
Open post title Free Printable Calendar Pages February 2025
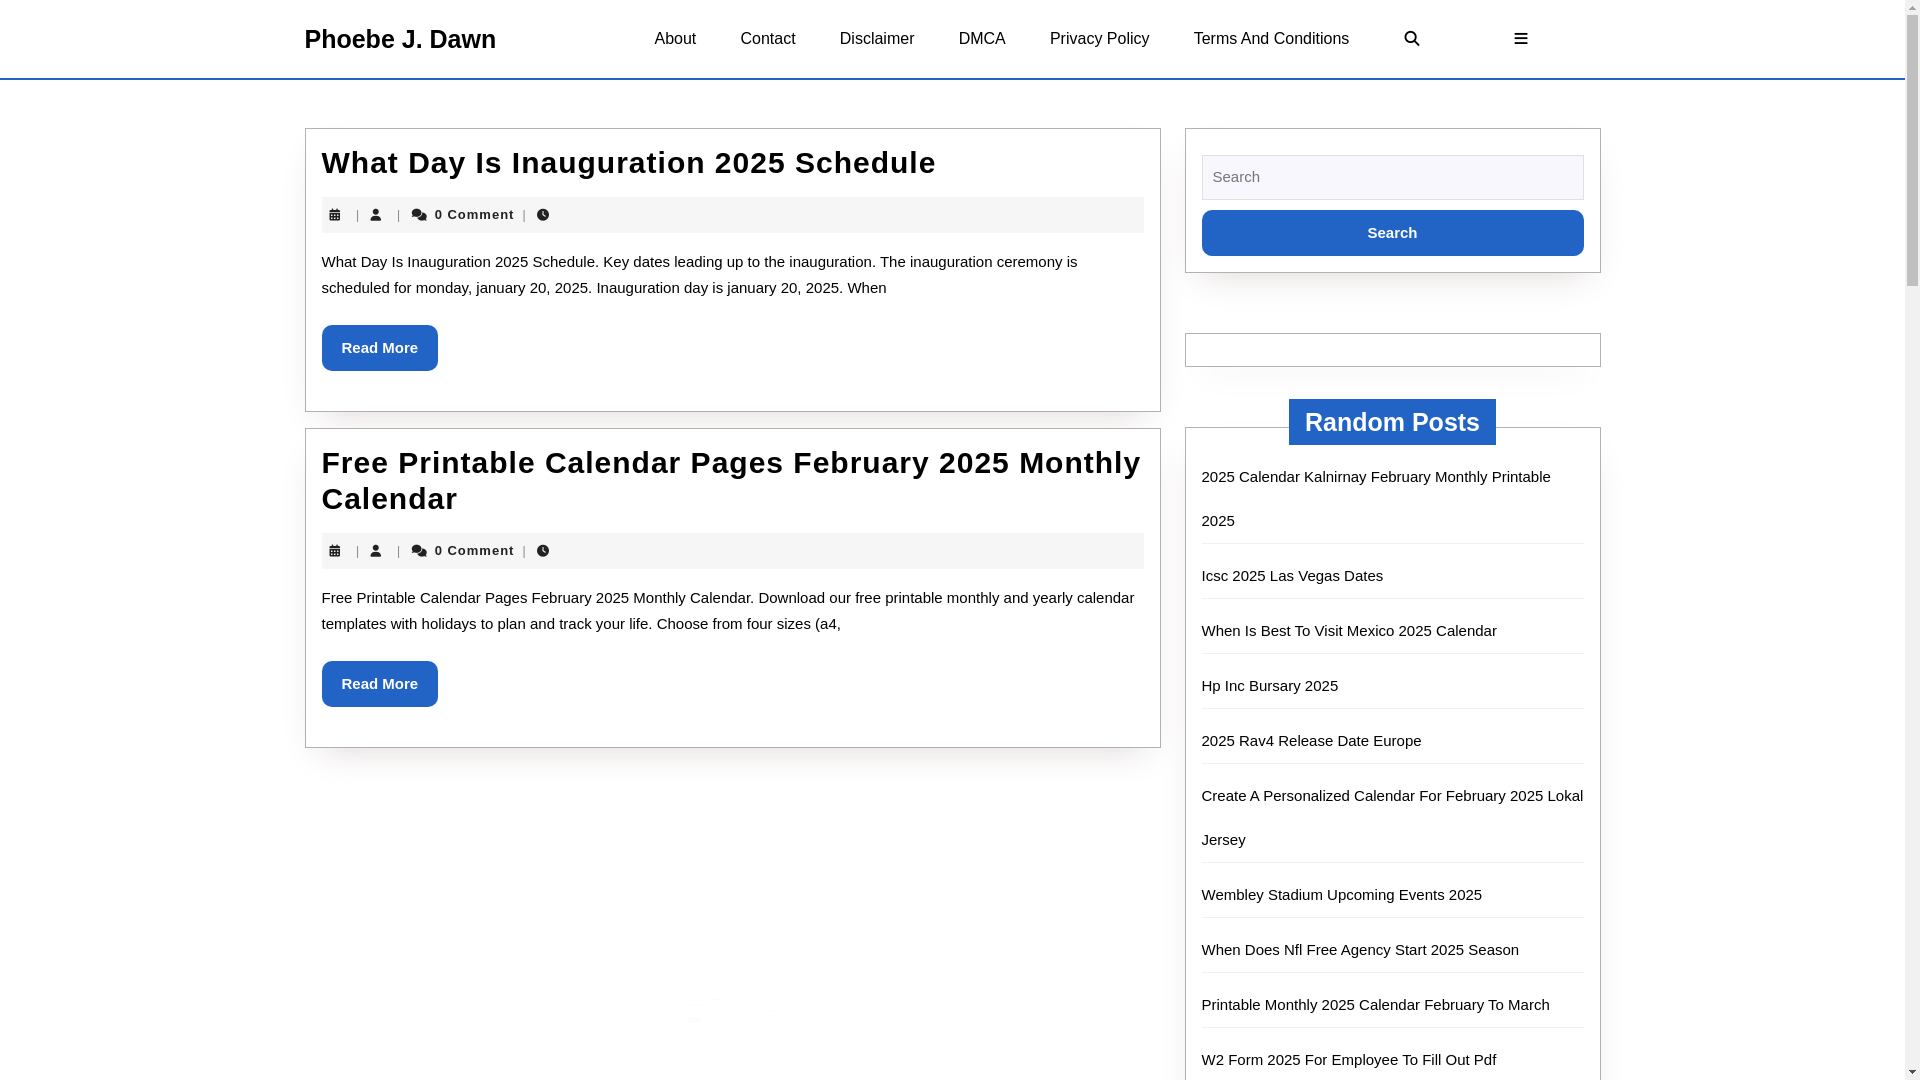731,481
